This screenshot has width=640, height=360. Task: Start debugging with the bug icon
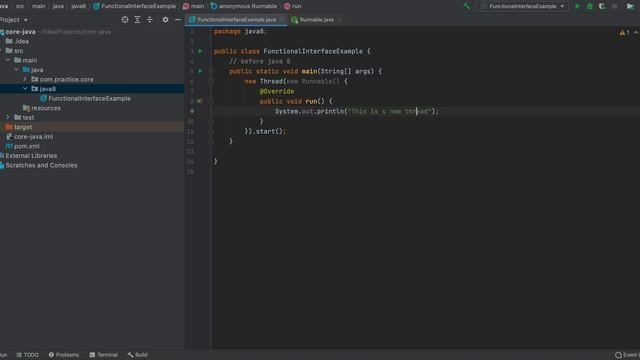589,6
